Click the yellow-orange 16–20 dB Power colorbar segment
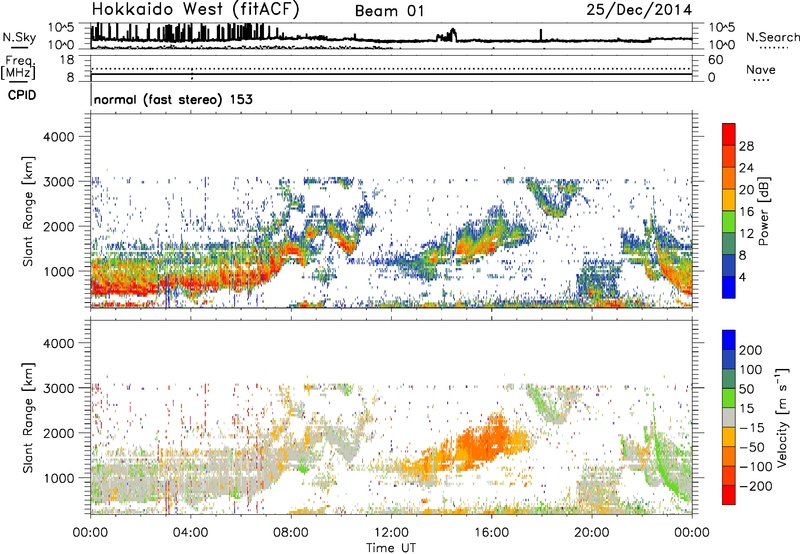800x554 pixels. pos(729,199)
